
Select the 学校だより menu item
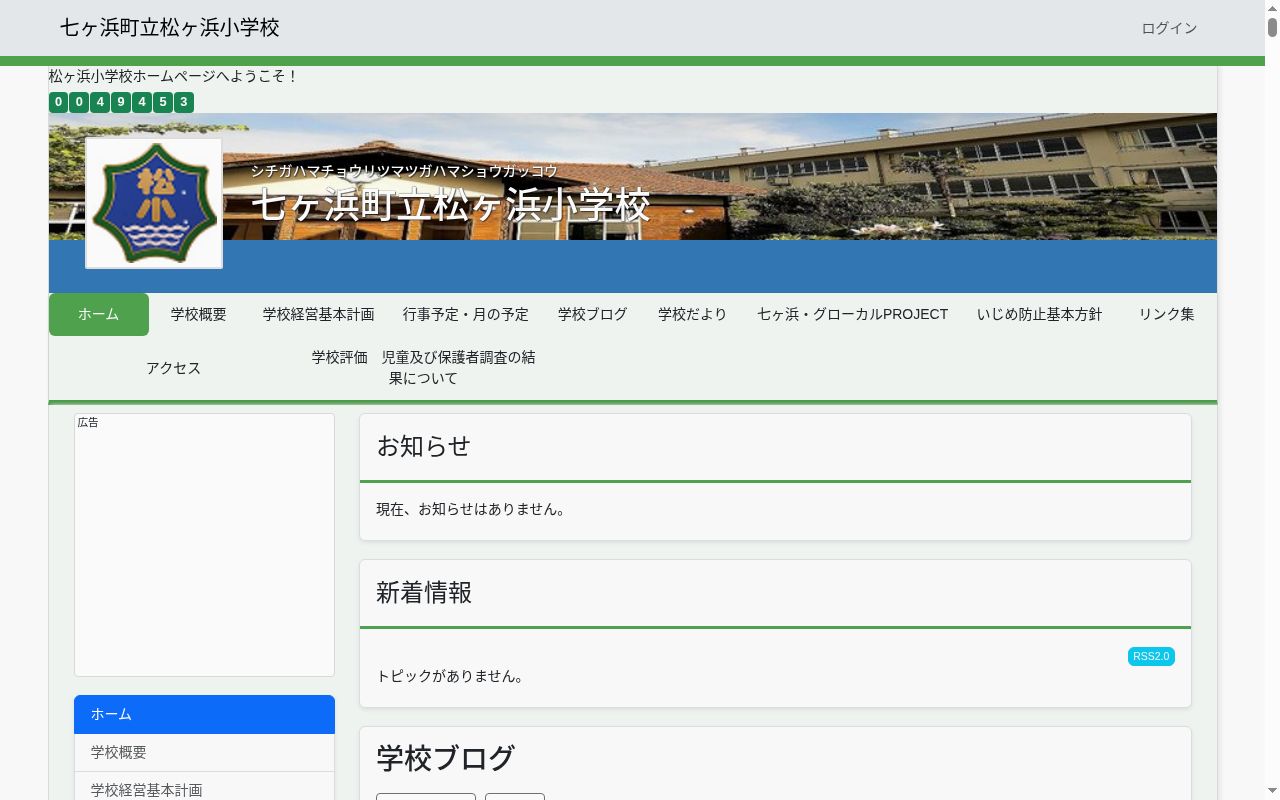pyautogui.click(x=693, y=314)
